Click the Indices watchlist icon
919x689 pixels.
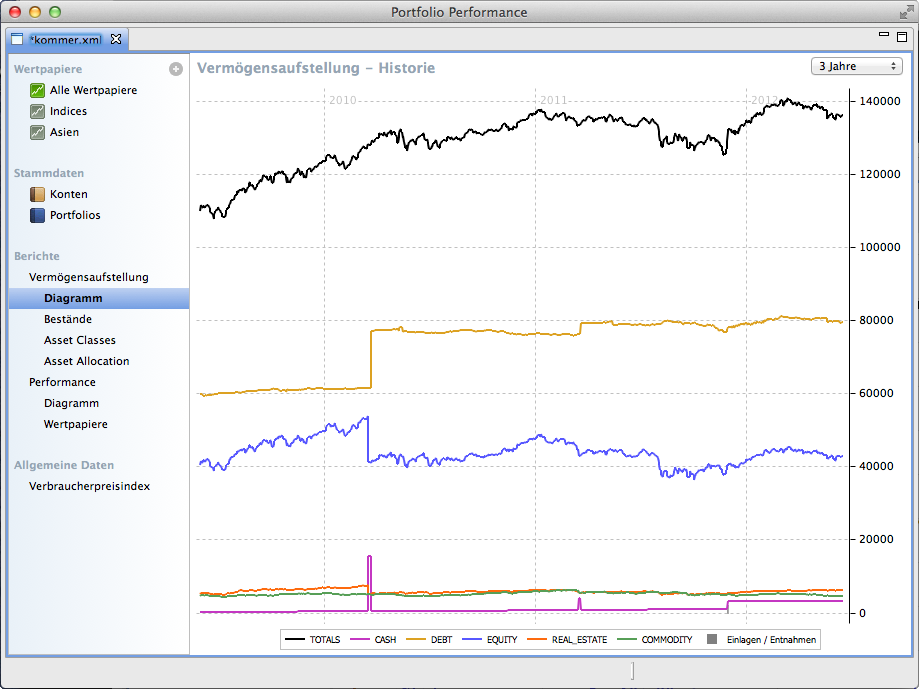(37, 111)
